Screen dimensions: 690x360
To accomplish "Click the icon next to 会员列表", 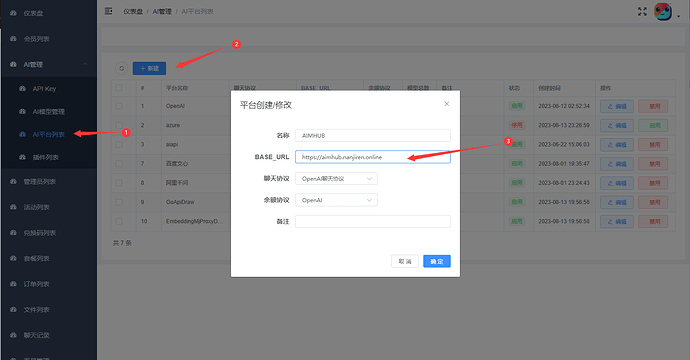I will [x=13, y=39].
